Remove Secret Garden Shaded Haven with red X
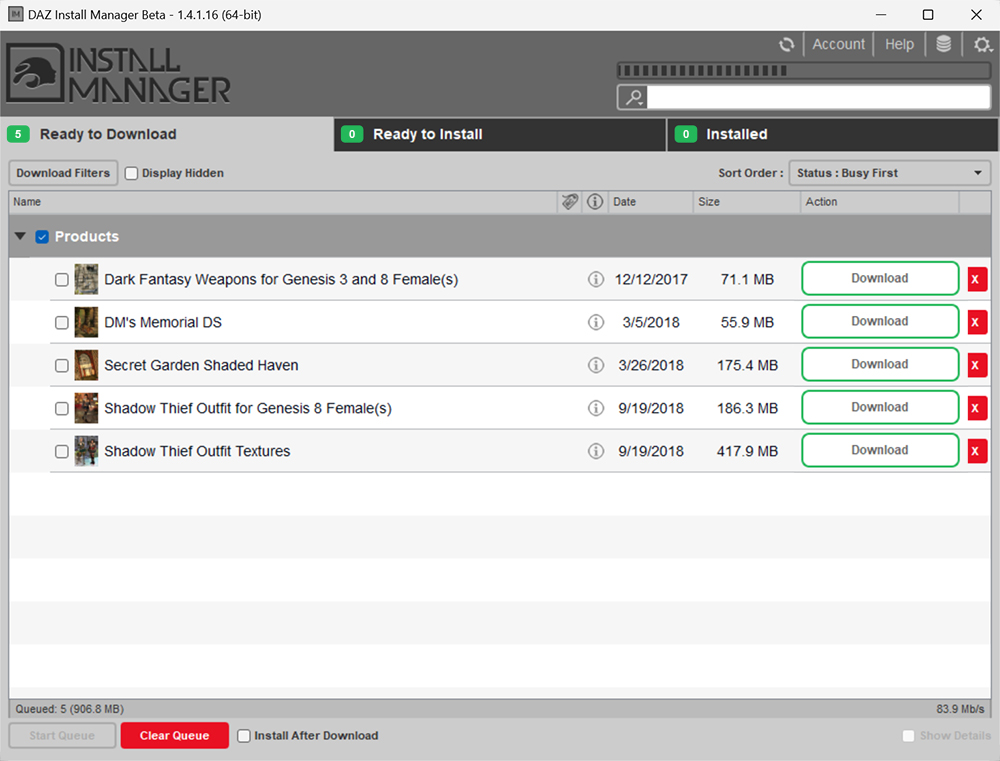Image resolution: width=1000 pixels, height=761 pixels. [976, 365]
